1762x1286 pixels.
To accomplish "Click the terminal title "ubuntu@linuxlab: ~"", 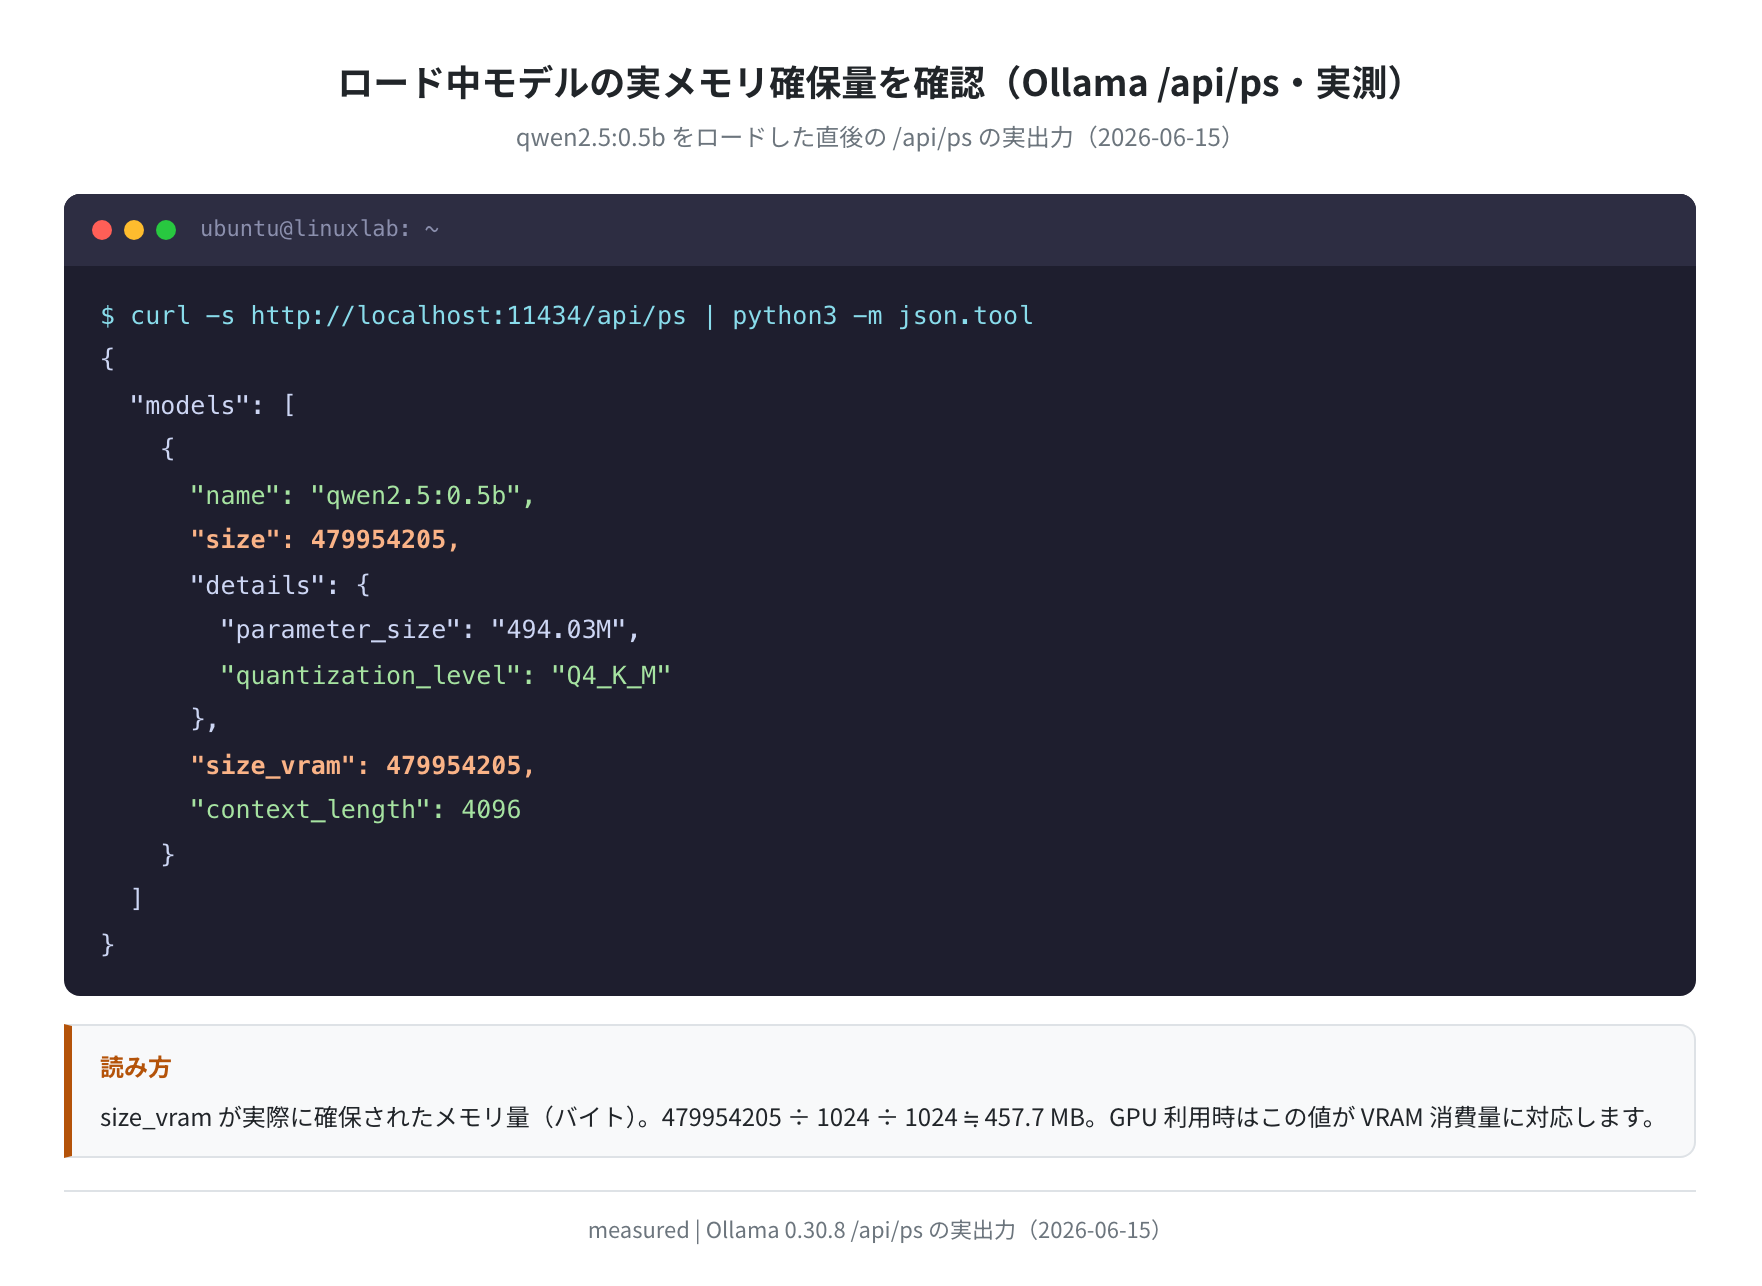I will [x=320, y=229].
